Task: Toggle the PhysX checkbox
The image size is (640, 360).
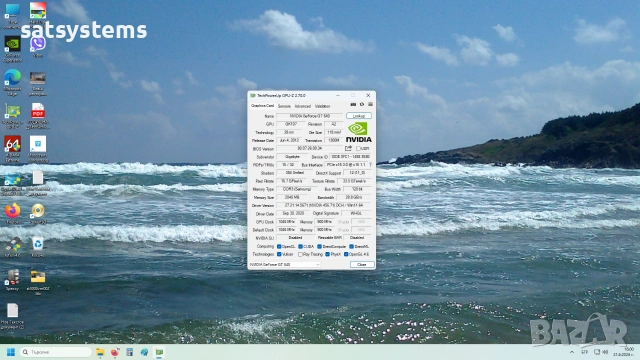Action: 327,254
